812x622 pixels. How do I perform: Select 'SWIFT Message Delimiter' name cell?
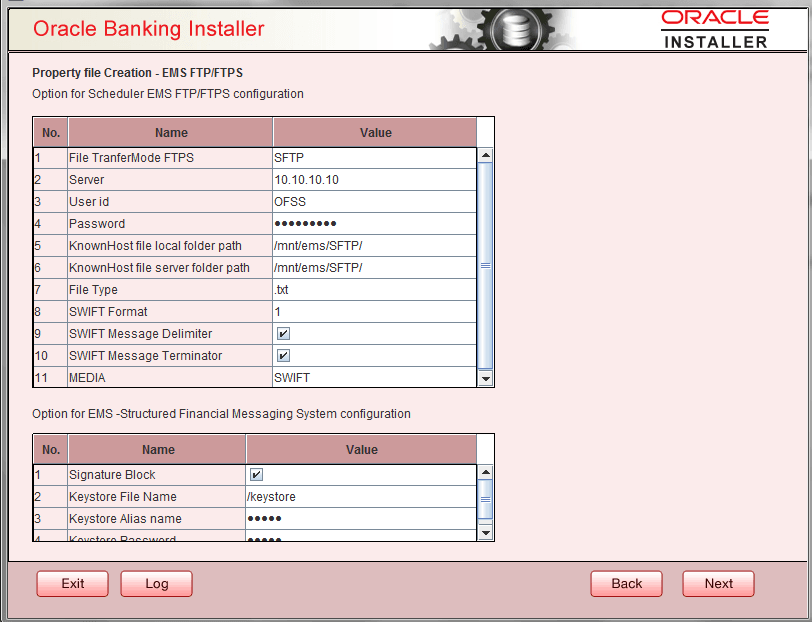click(x=170, y=334)
